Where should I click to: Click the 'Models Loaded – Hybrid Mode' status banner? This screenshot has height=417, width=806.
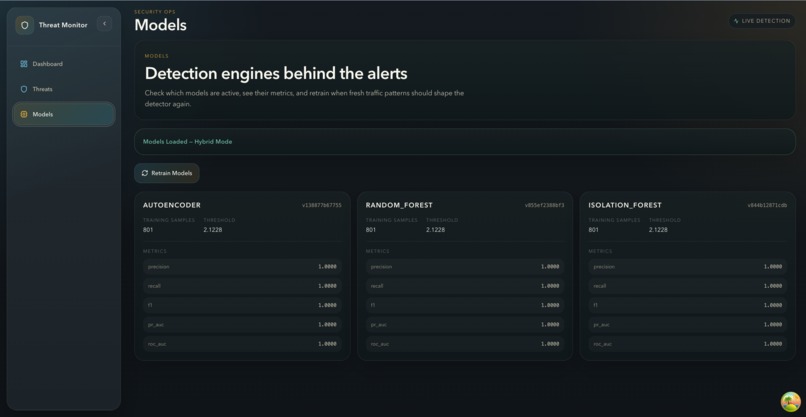[465, 142]
